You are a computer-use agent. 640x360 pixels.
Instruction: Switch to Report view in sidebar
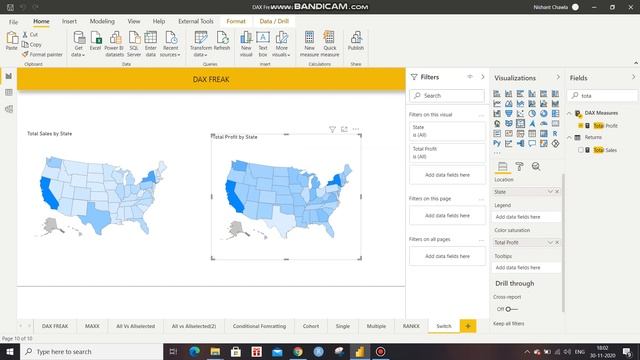(9, 76)
